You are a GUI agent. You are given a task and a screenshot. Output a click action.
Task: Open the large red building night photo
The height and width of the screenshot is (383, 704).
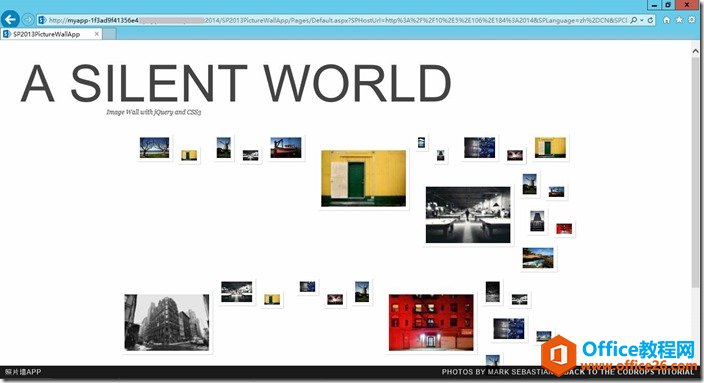[x=431, y=322]
